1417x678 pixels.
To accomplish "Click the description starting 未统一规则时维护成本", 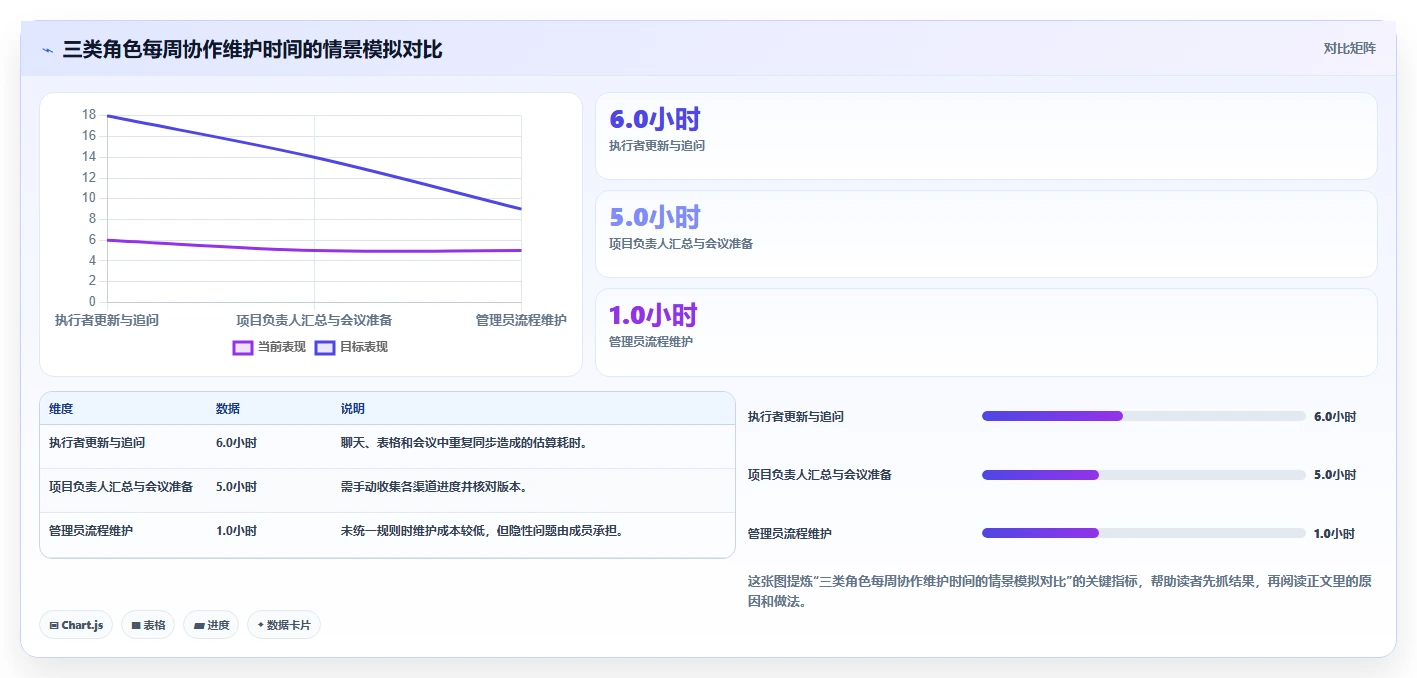I will click(x=482, y=531).
